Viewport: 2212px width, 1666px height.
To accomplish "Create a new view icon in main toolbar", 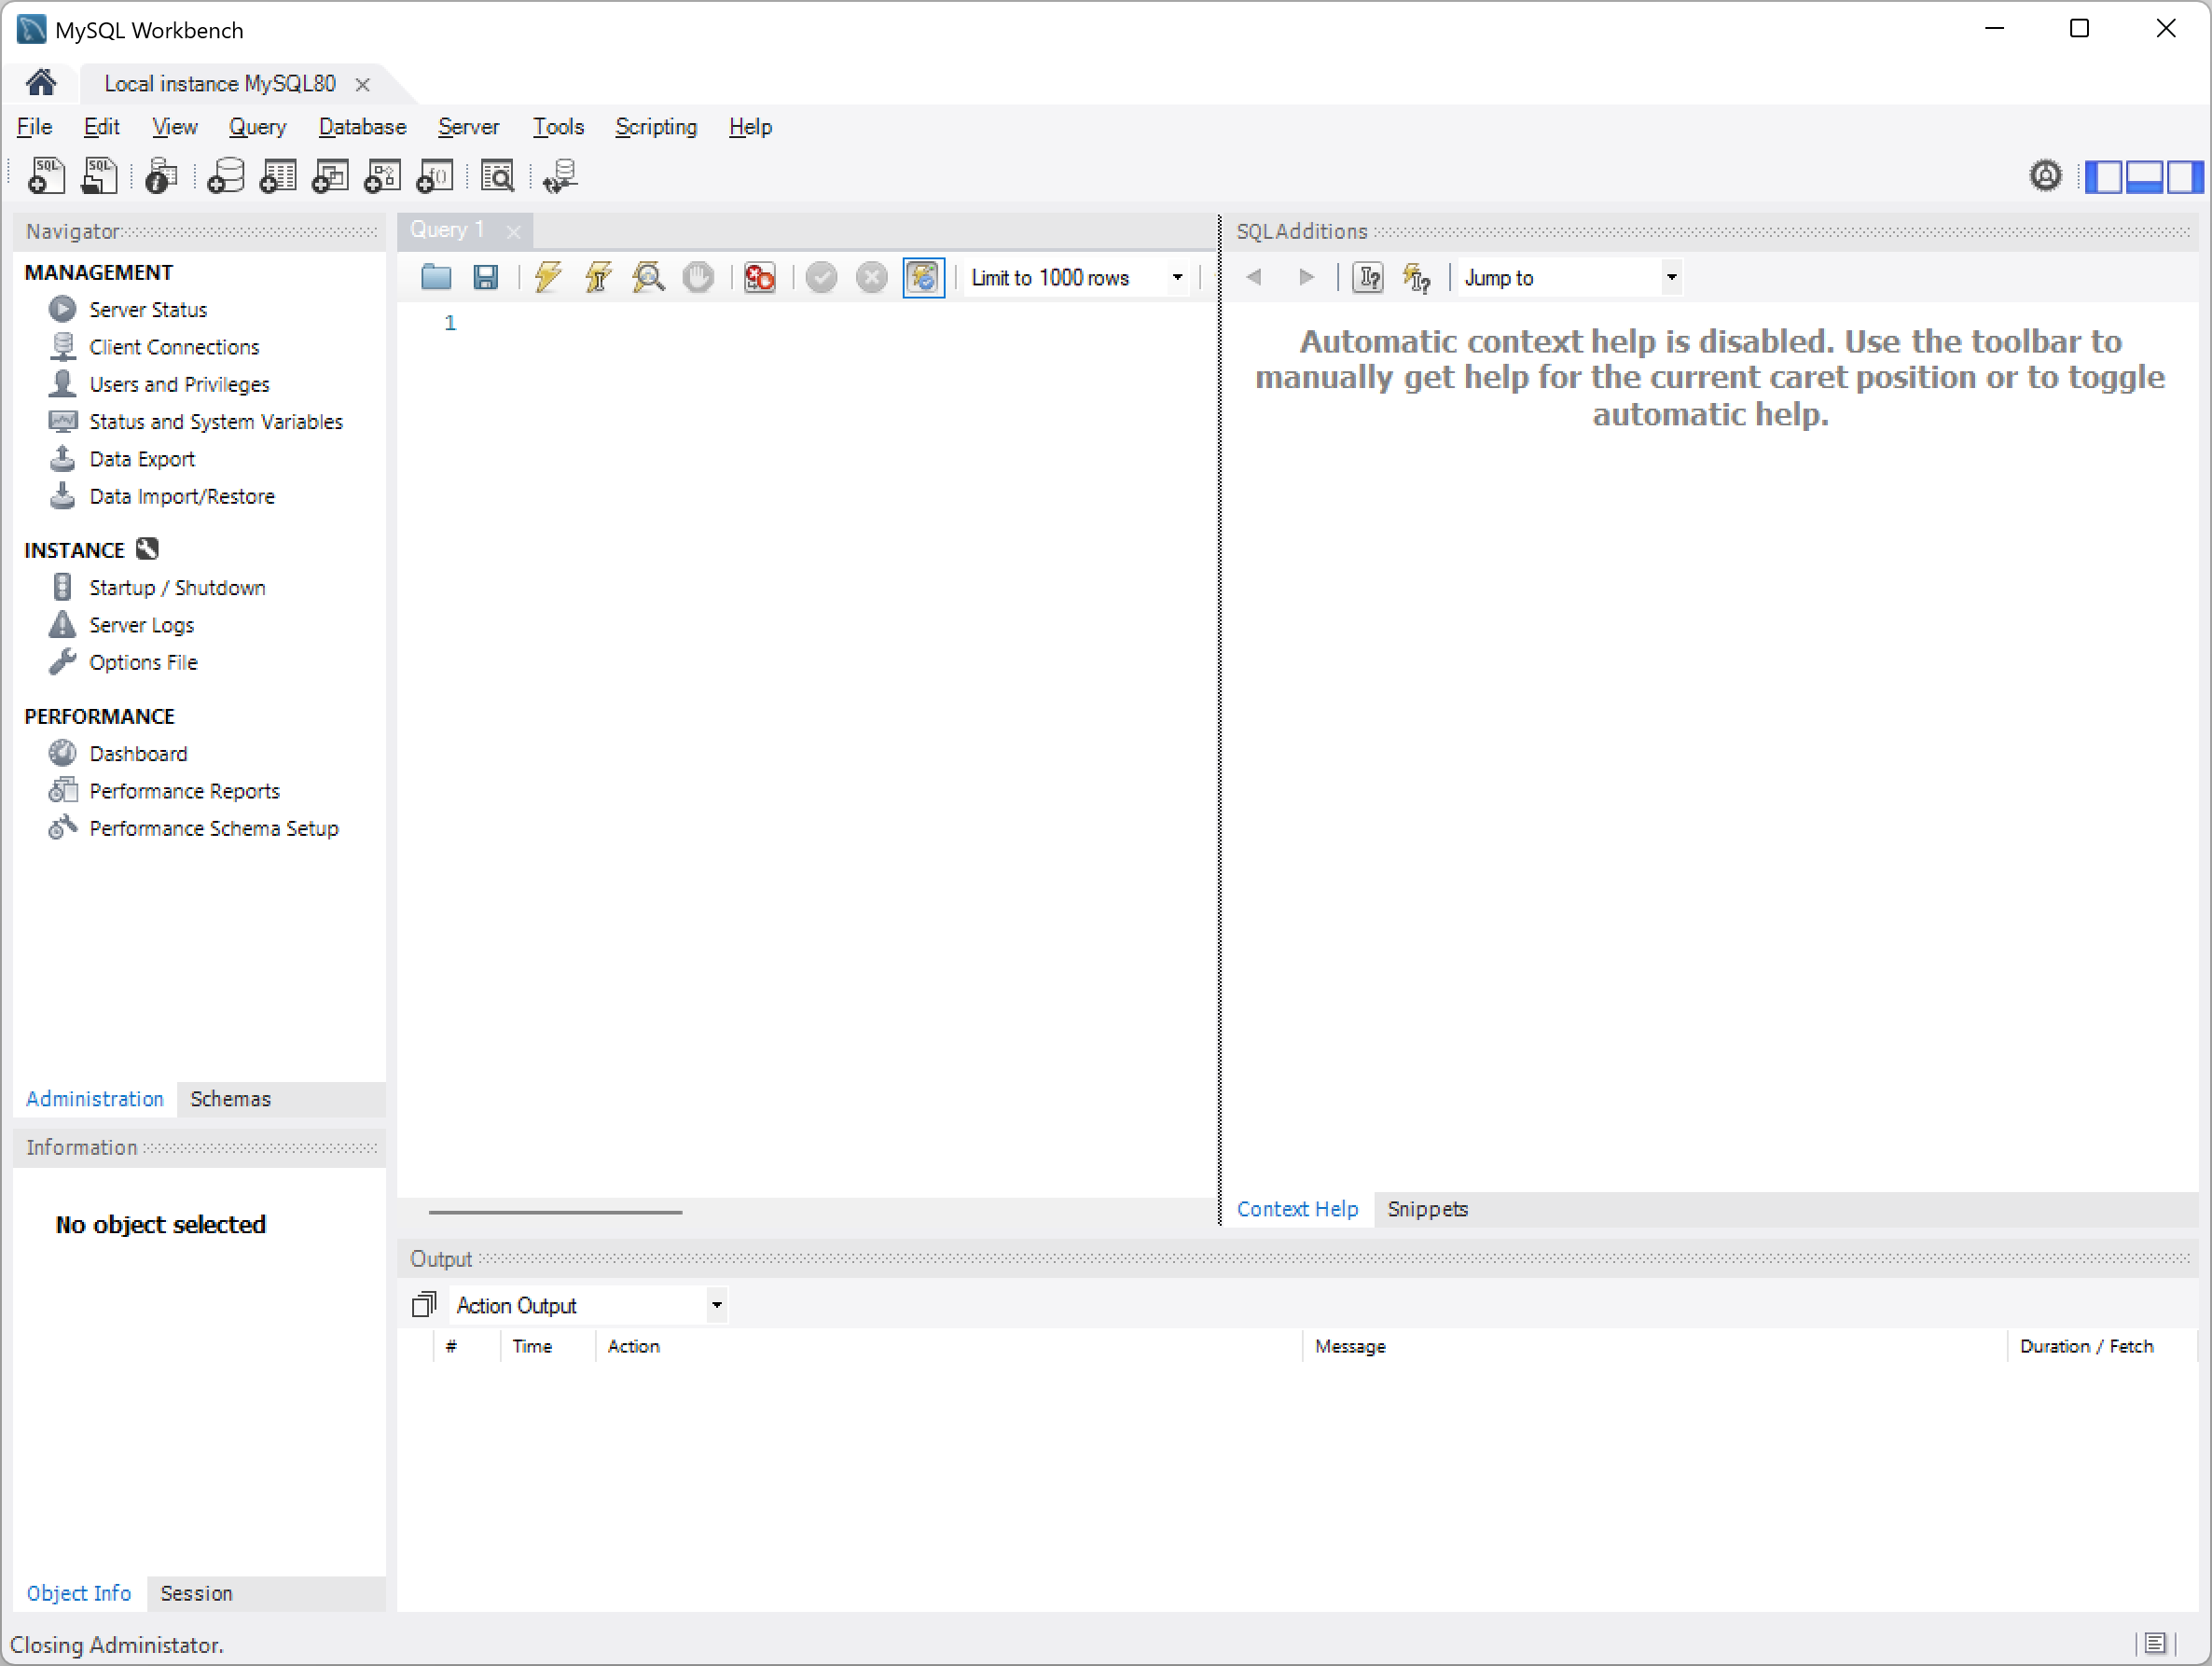I will pyautogui.click(x=330, y=176).
